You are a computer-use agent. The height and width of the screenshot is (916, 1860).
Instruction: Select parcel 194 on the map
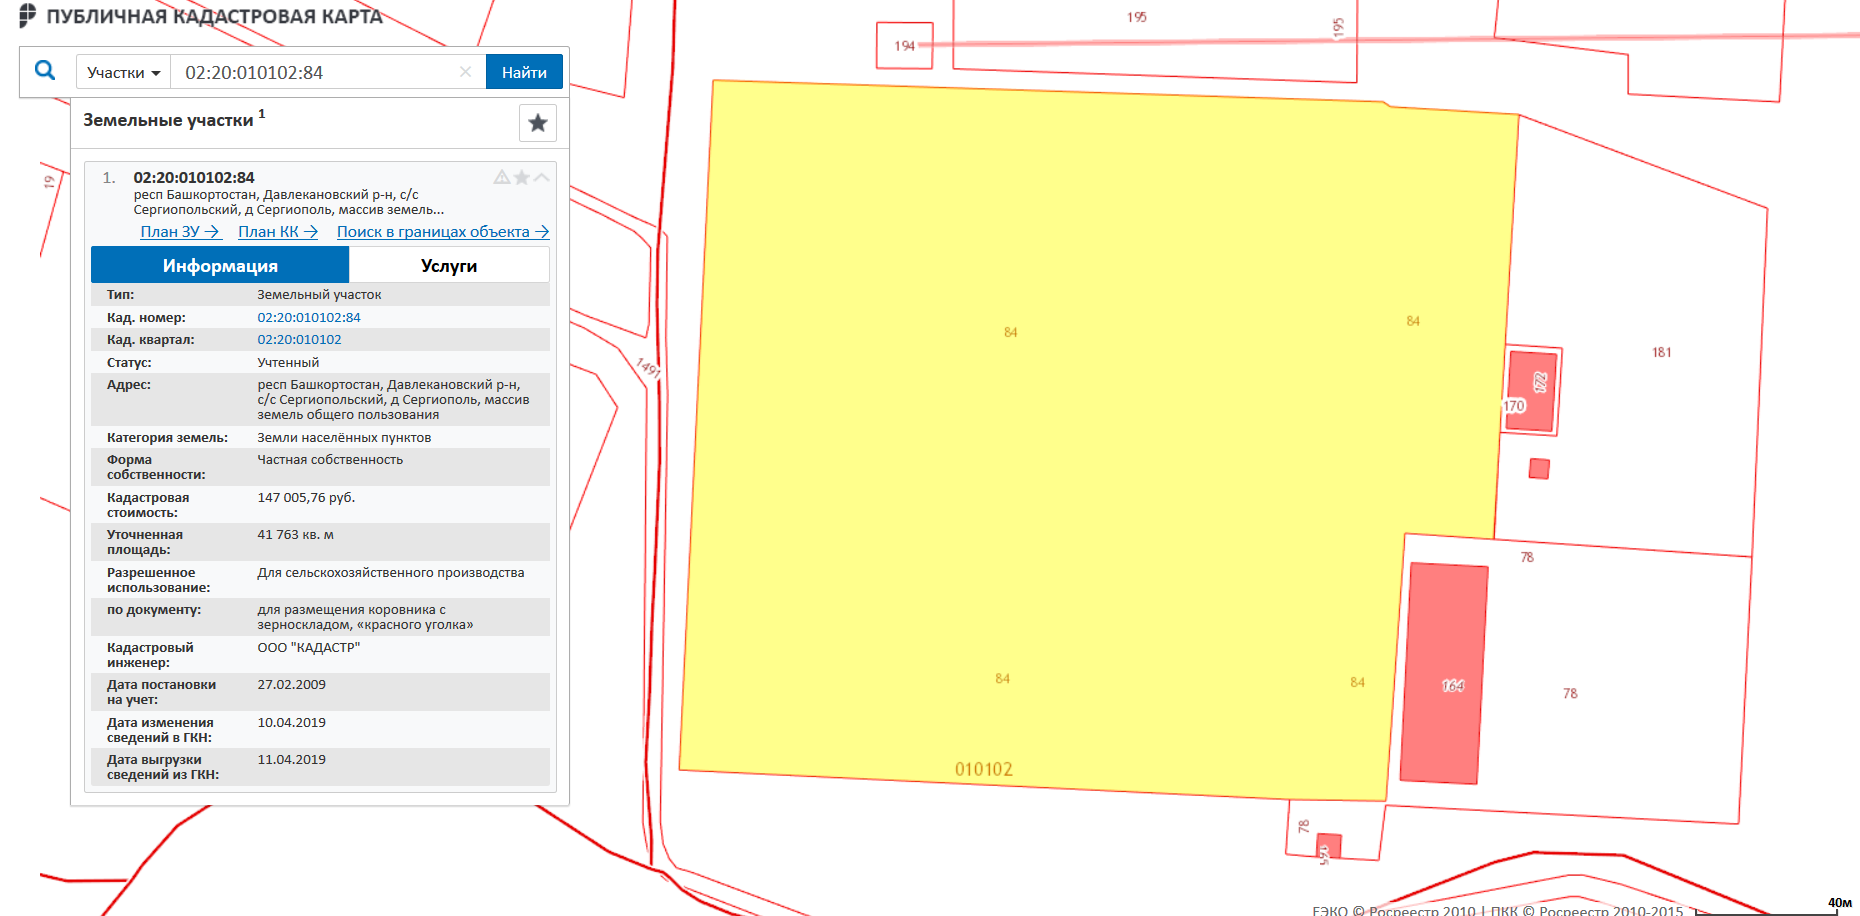coord(904,46)
